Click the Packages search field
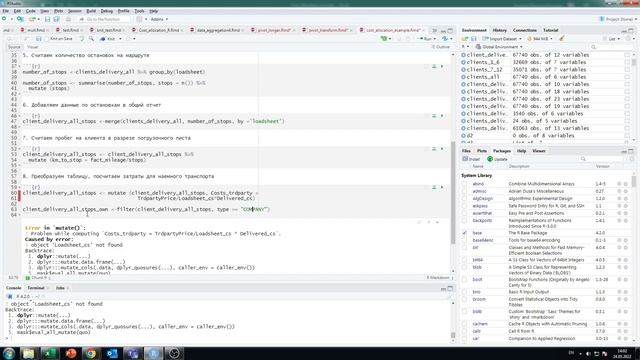The image size is (640, 360). [601, 159]
